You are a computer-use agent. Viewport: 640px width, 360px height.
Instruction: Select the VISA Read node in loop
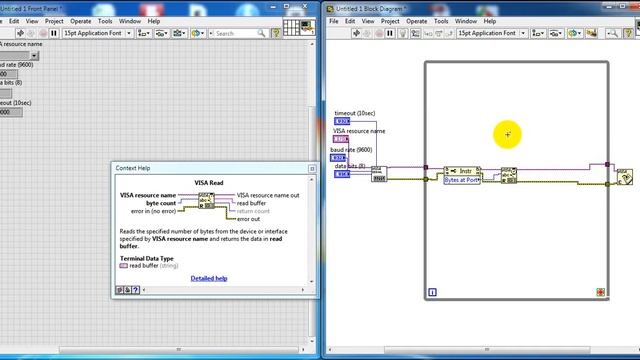coord(509,176)
